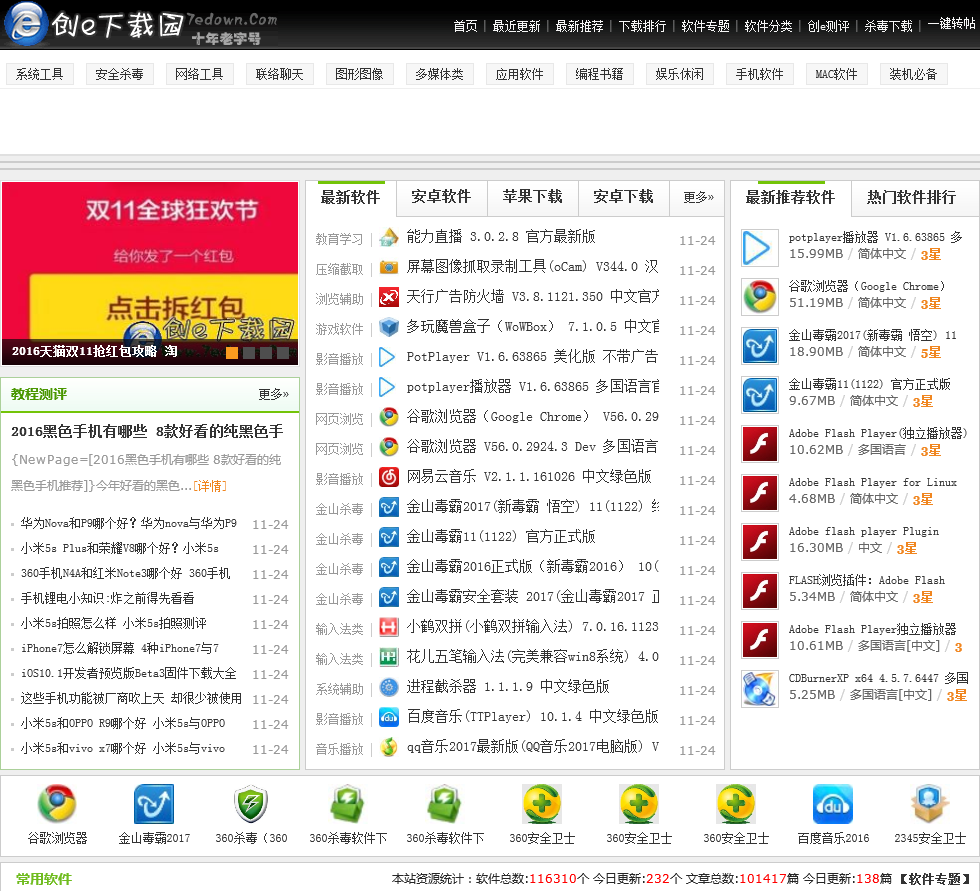Open the 装机必备 category button
This screenshot has width=980, height=891.
click(913, 74)
